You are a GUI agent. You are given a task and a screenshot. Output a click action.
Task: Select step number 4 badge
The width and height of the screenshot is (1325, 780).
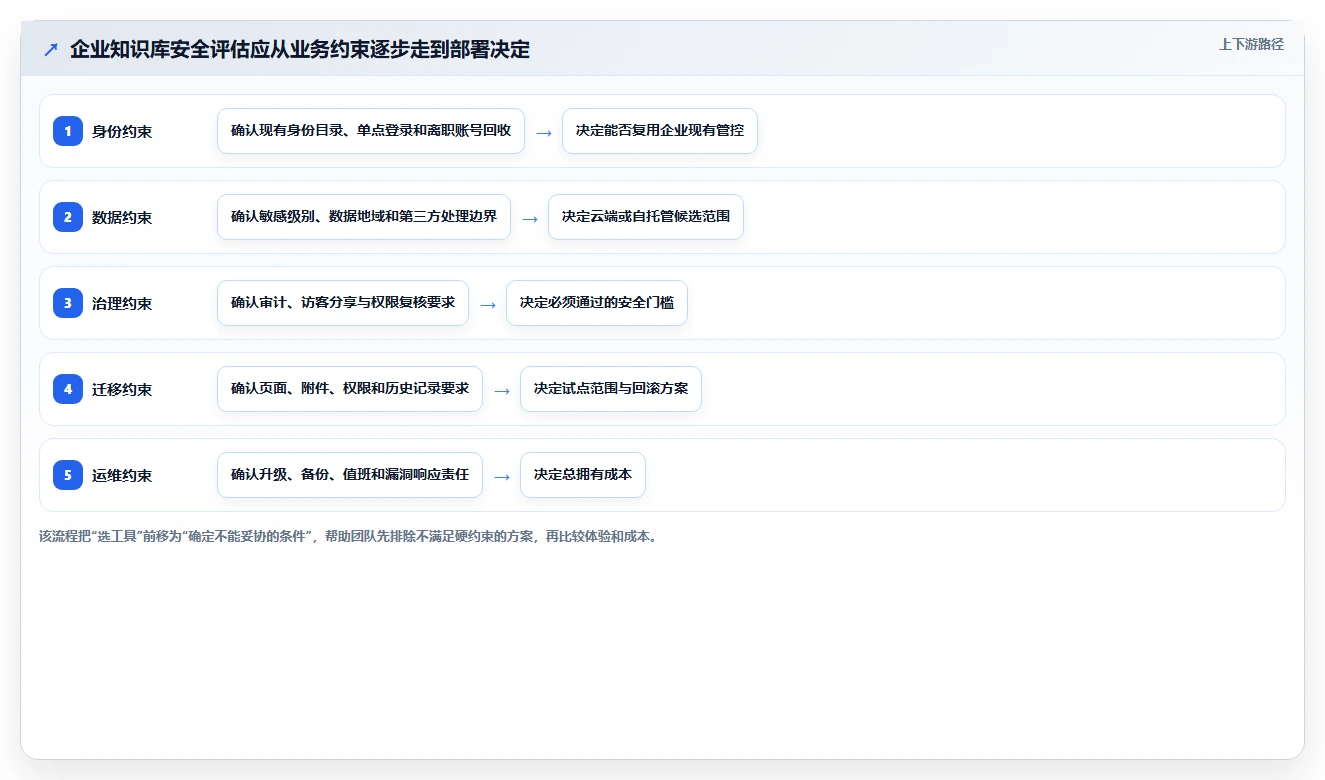tap(68, 389)
